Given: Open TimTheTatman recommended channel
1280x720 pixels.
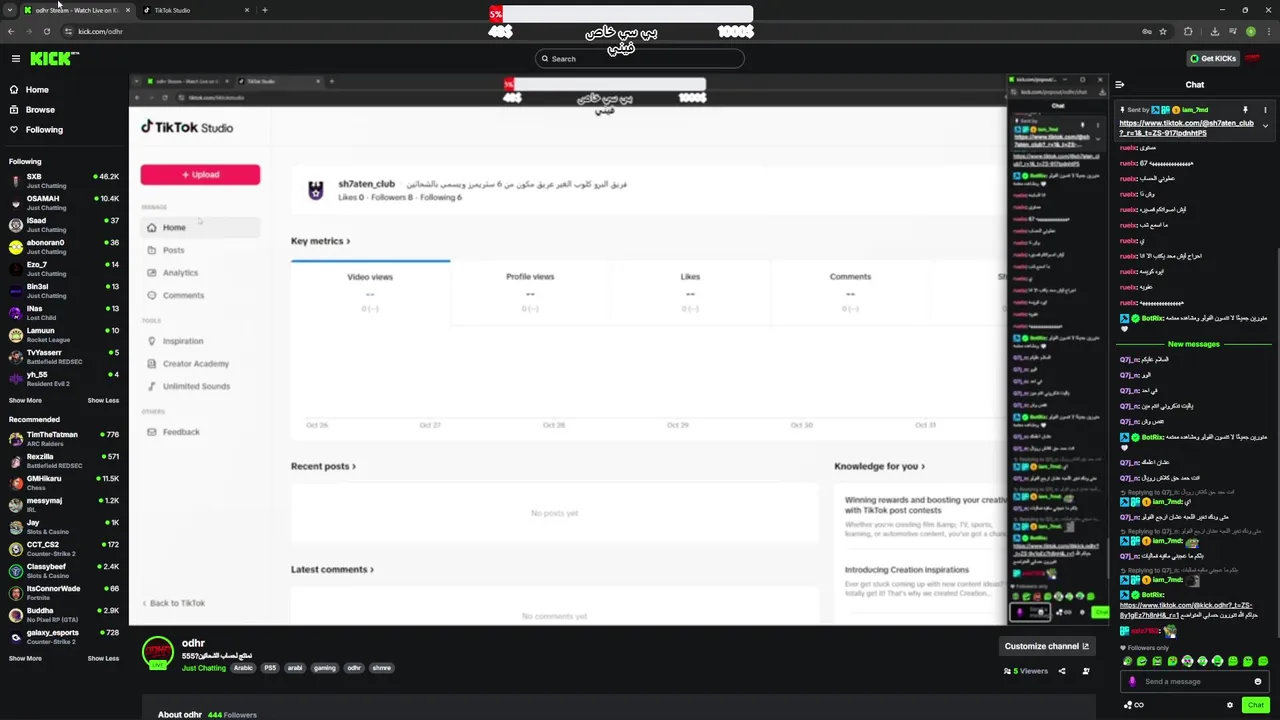Looking at the screenshot, I should (64, 438).
